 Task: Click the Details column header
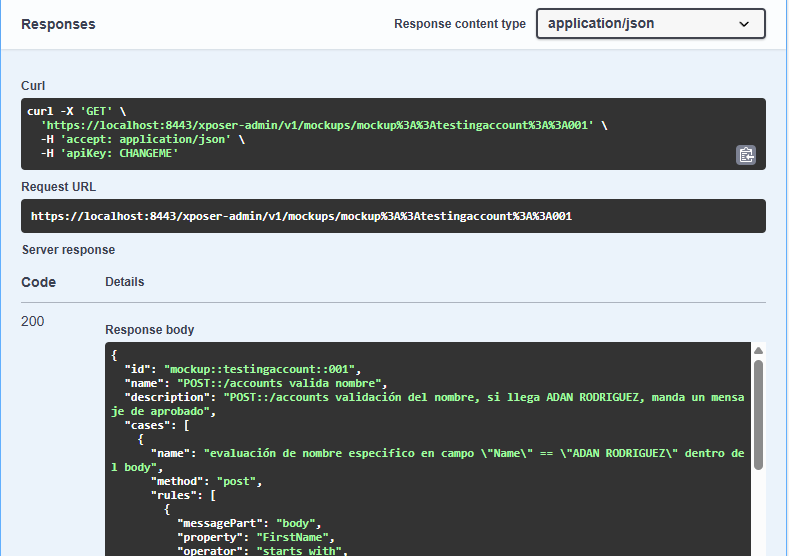[x=125, y=282]
